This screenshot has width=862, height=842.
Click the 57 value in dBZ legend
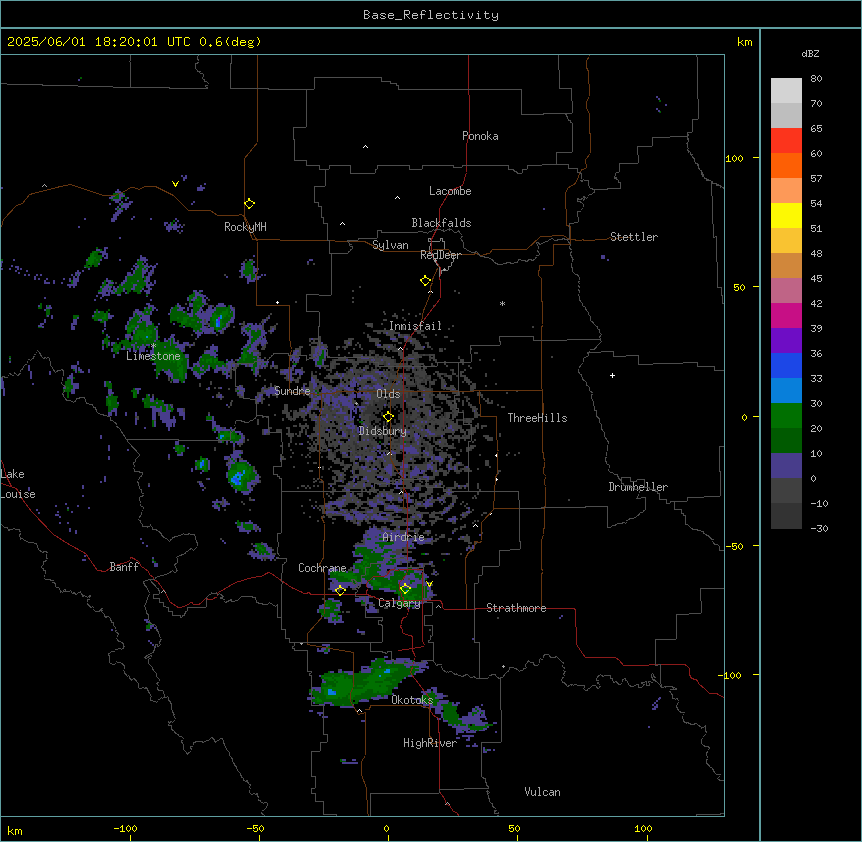(816, 179)
